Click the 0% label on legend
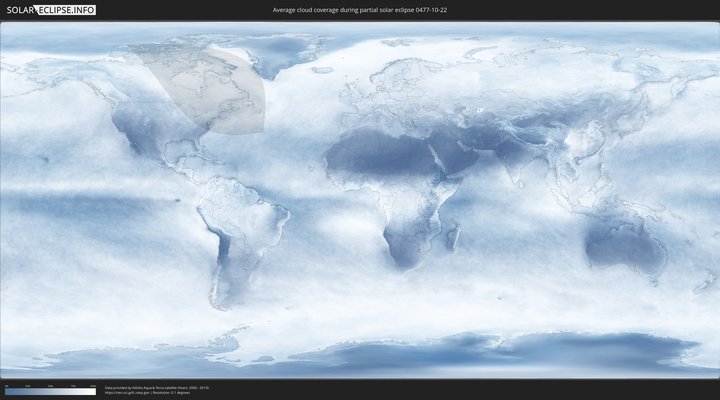Viewport: 720px width, 400px height. (6, 385)
